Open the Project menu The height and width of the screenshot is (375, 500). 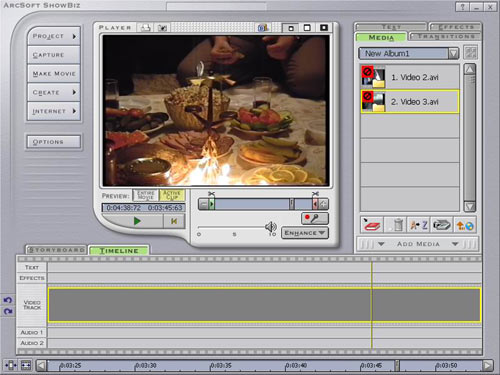54,36
